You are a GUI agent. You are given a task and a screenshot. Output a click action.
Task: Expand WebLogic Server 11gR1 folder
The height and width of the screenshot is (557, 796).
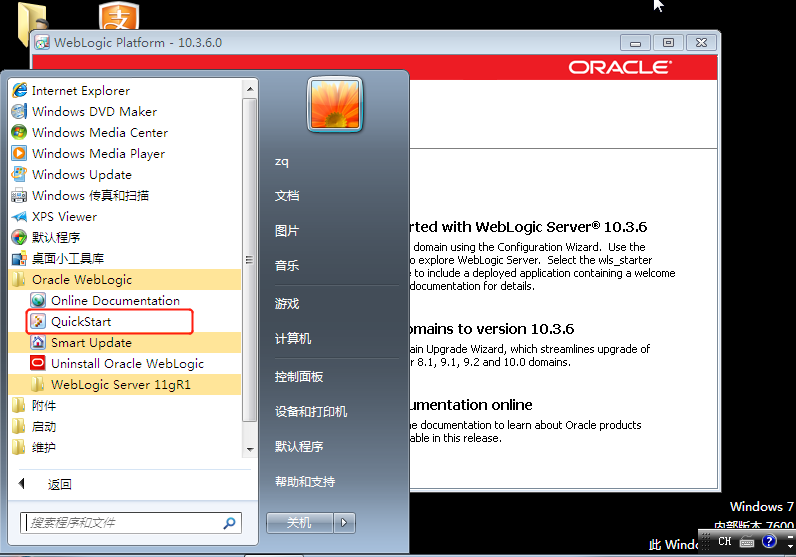click(x=124, y=385)
